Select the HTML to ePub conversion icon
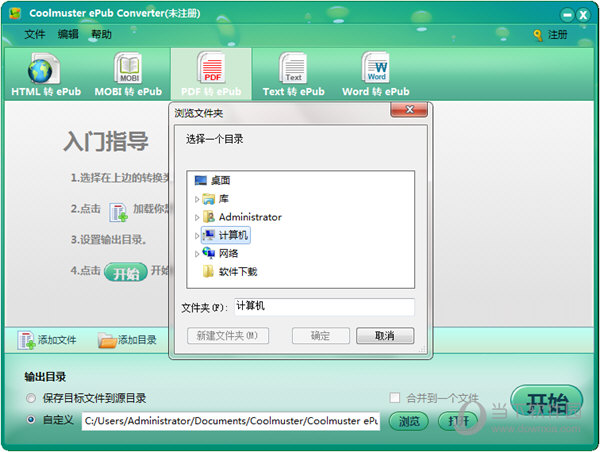Screen dimensions: 600x452 click(x=43, y=69)
